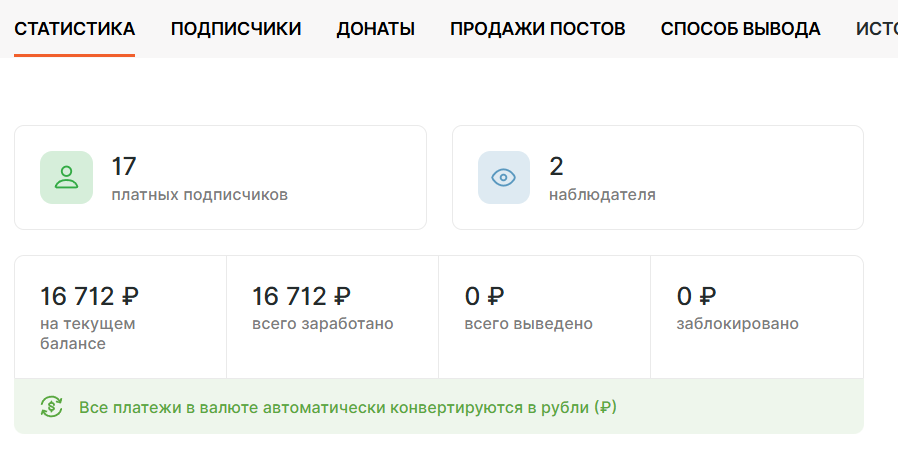Click the currency conversion icon in green banner

coord(52,407)
